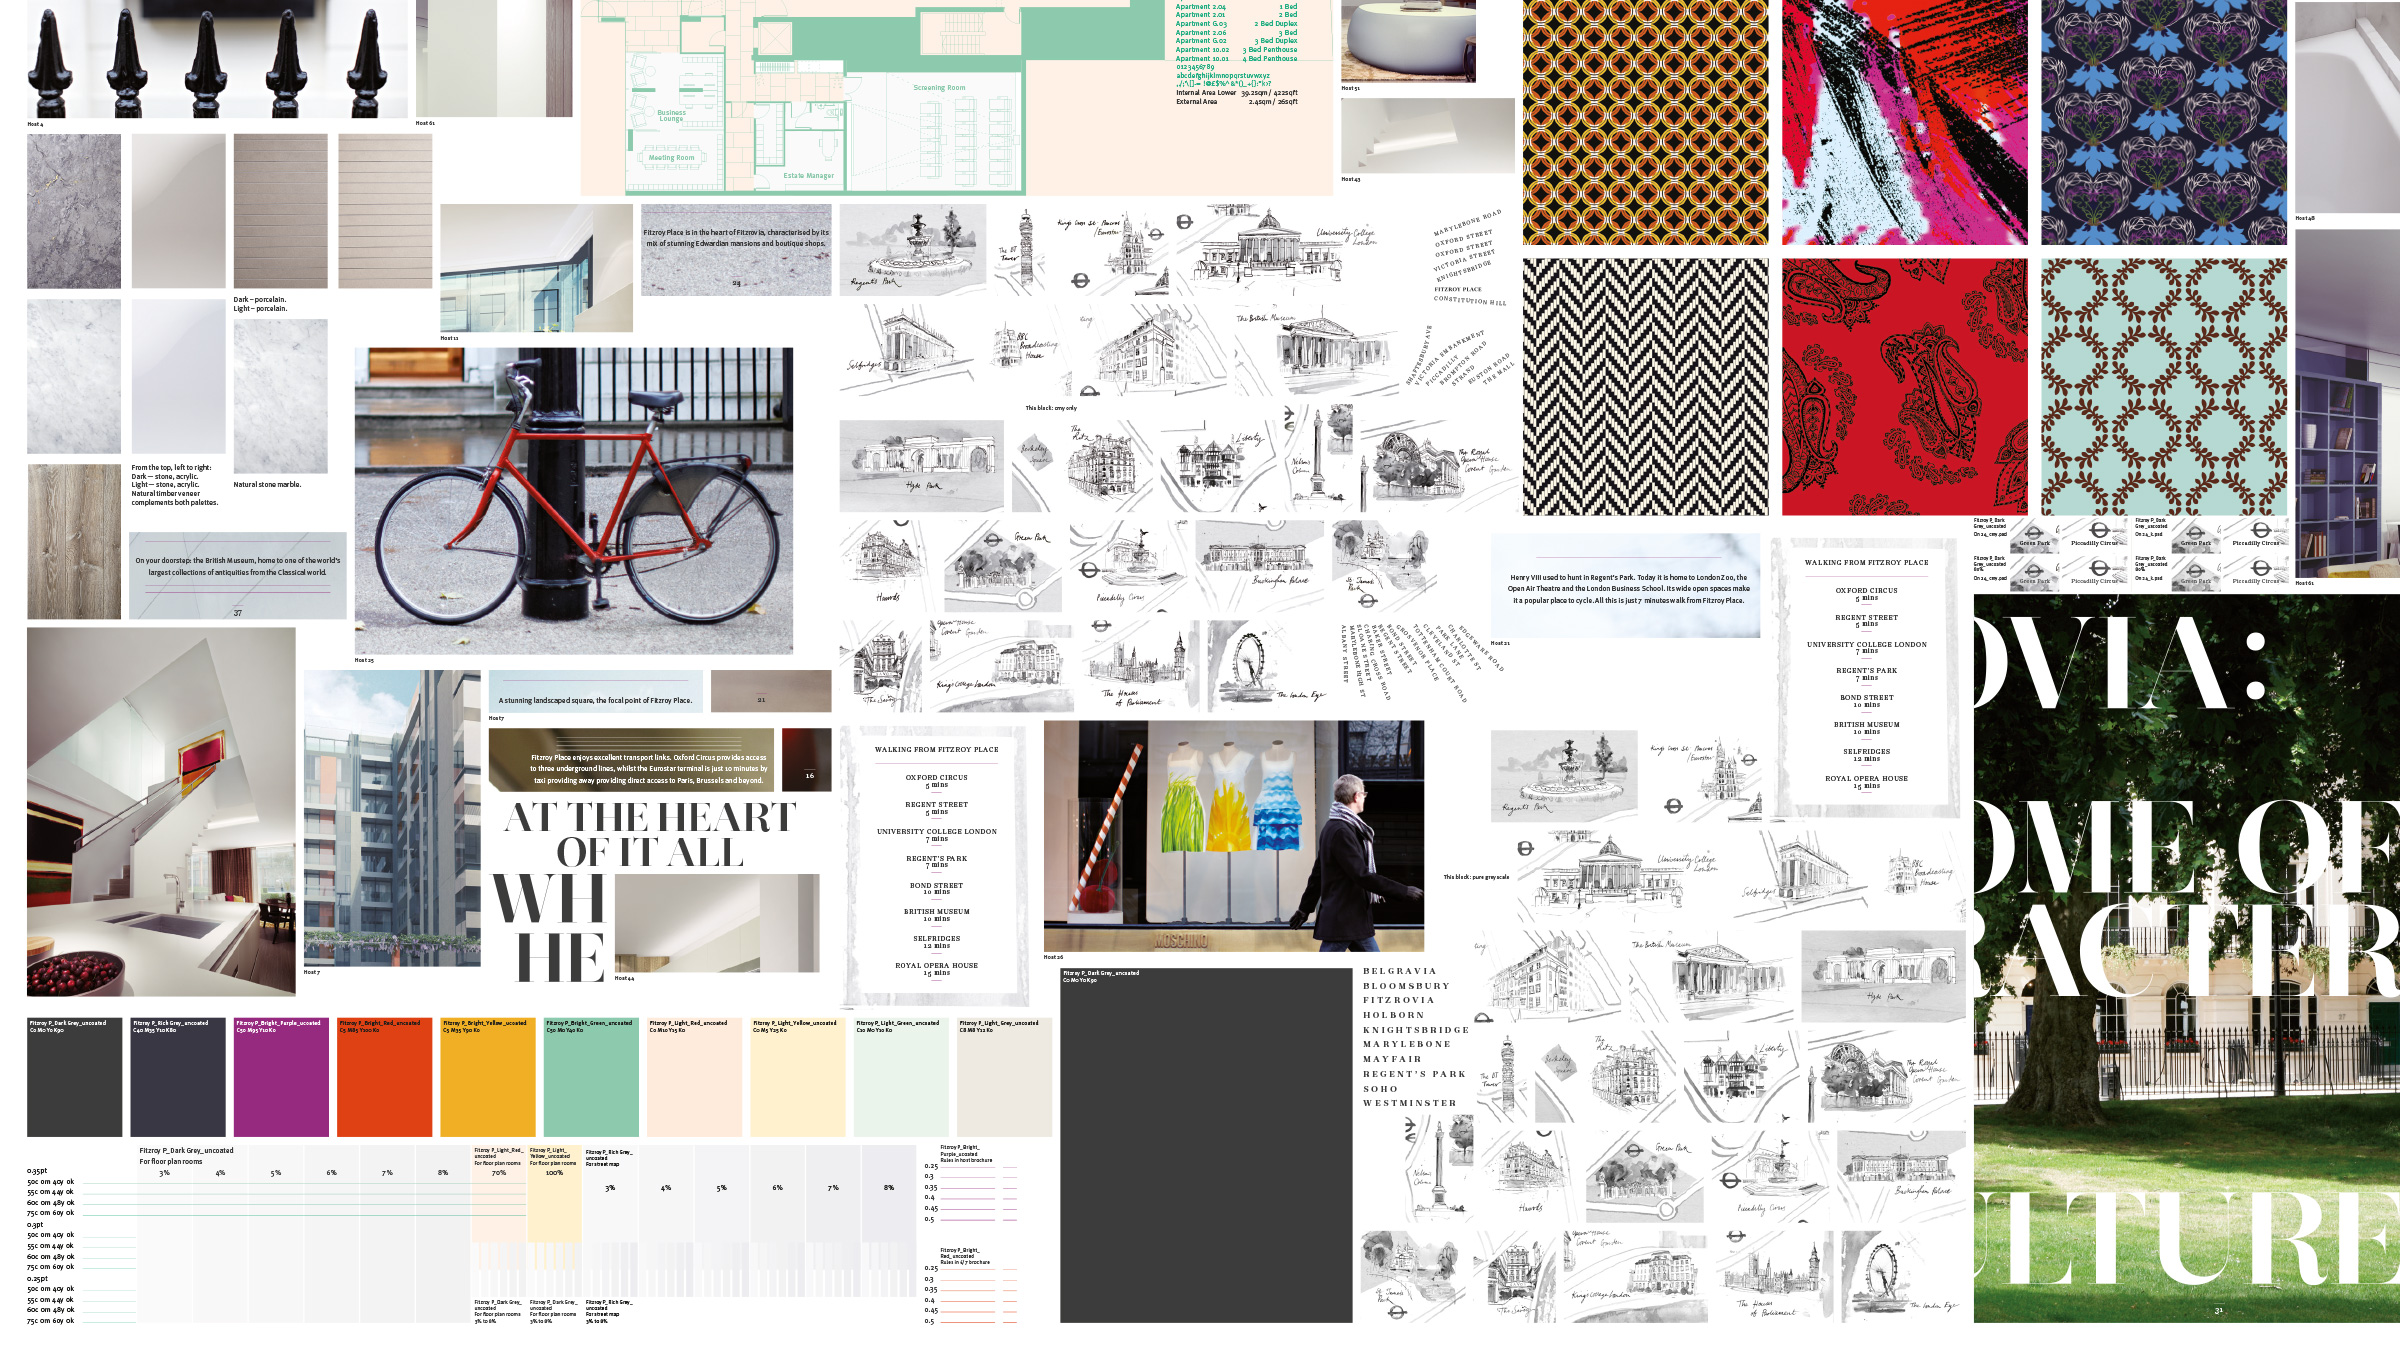
Task: Pick the Light Green colour swatch
Action: [901, 1077]
